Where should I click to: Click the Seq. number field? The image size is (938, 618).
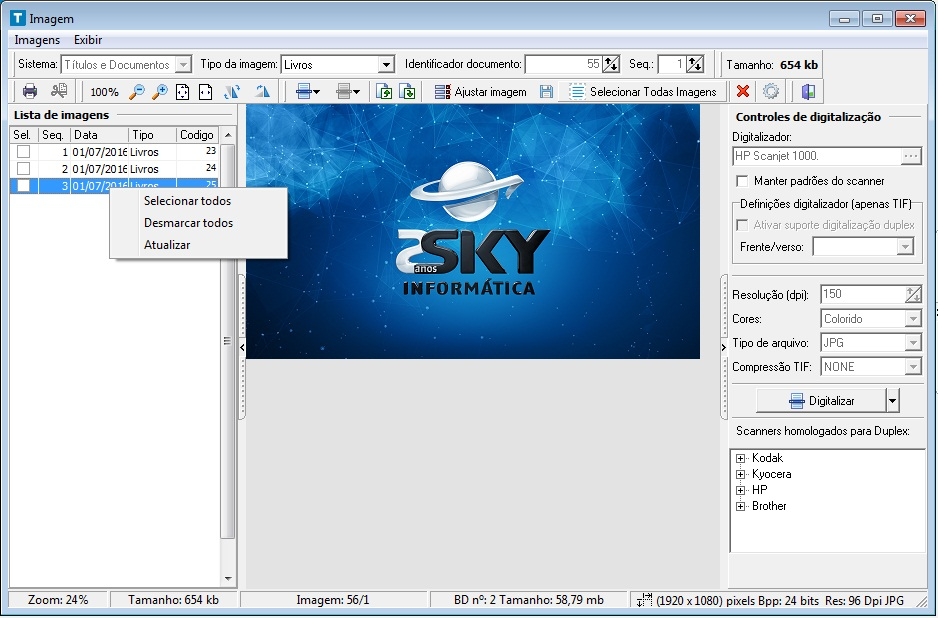tap(671, 64)
